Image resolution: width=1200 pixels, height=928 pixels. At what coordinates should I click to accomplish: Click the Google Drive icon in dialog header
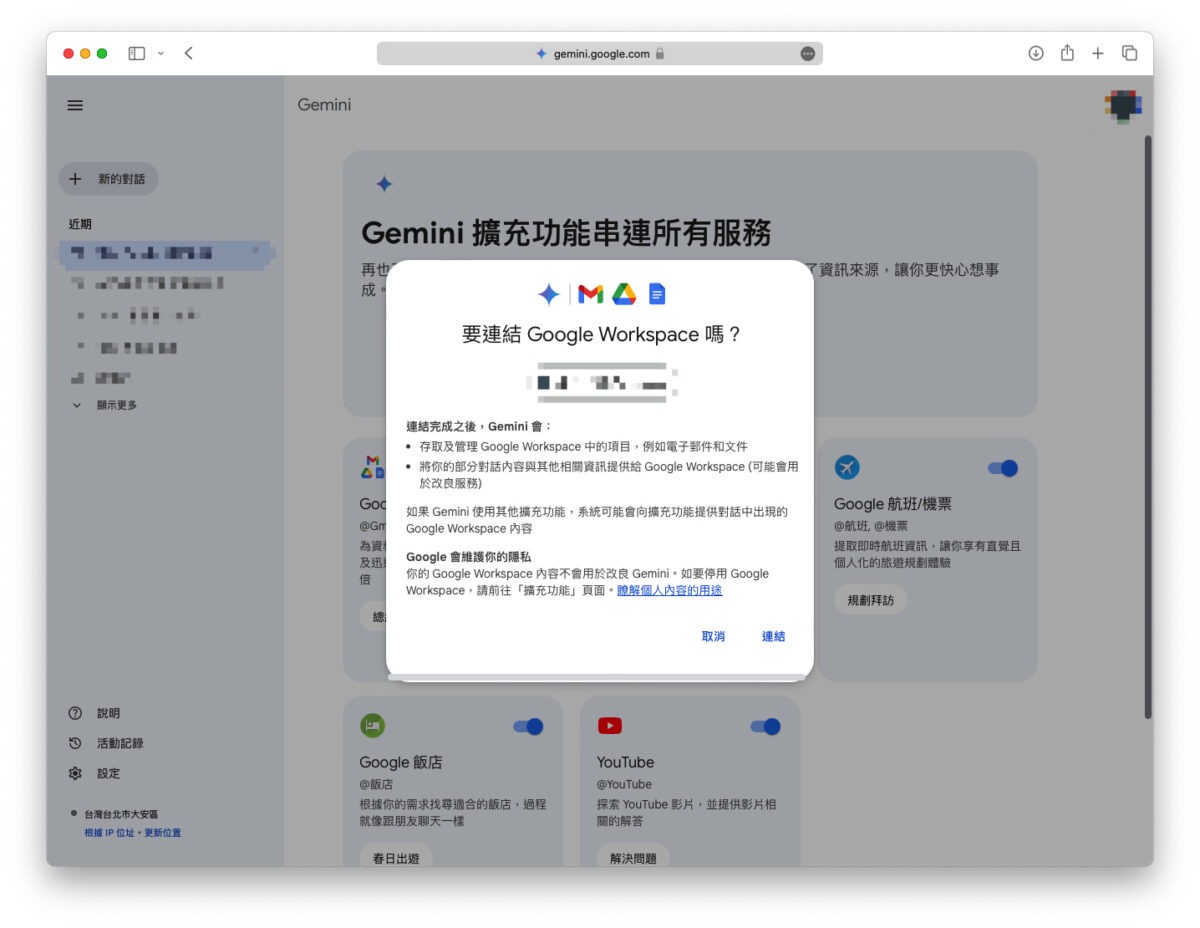tap(624, 294)
